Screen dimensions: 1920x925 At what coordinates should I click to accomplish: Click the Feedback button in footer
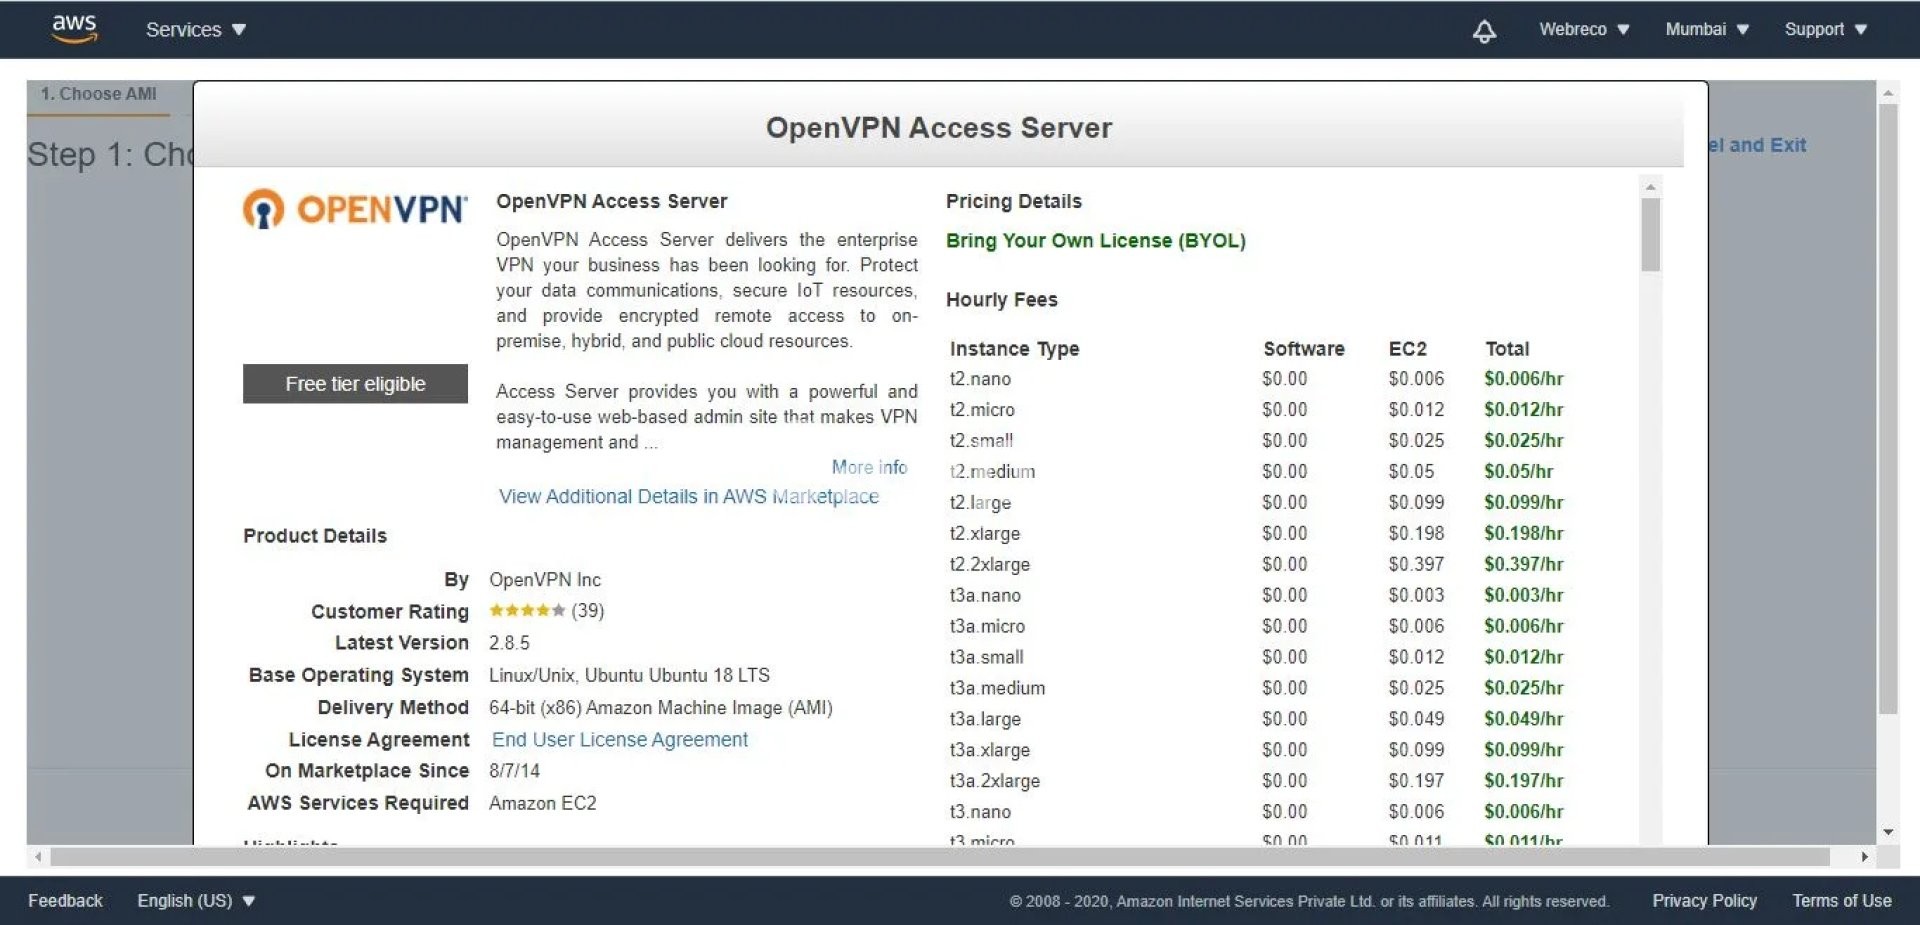click(x=65, y=901)
